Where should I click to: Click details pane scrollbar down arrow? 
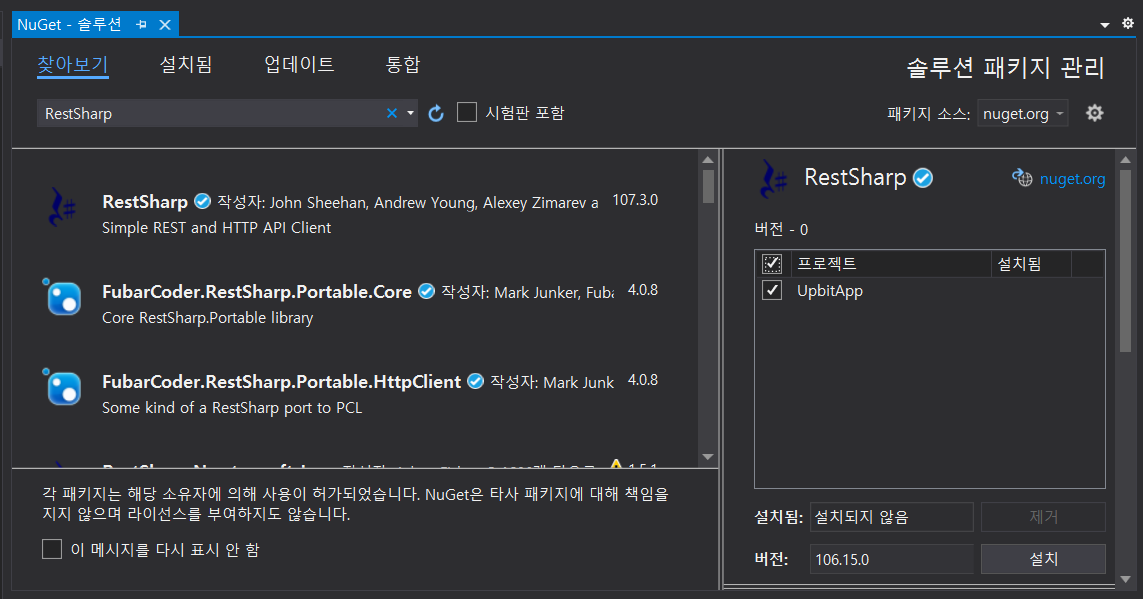tap(1126, 579)
